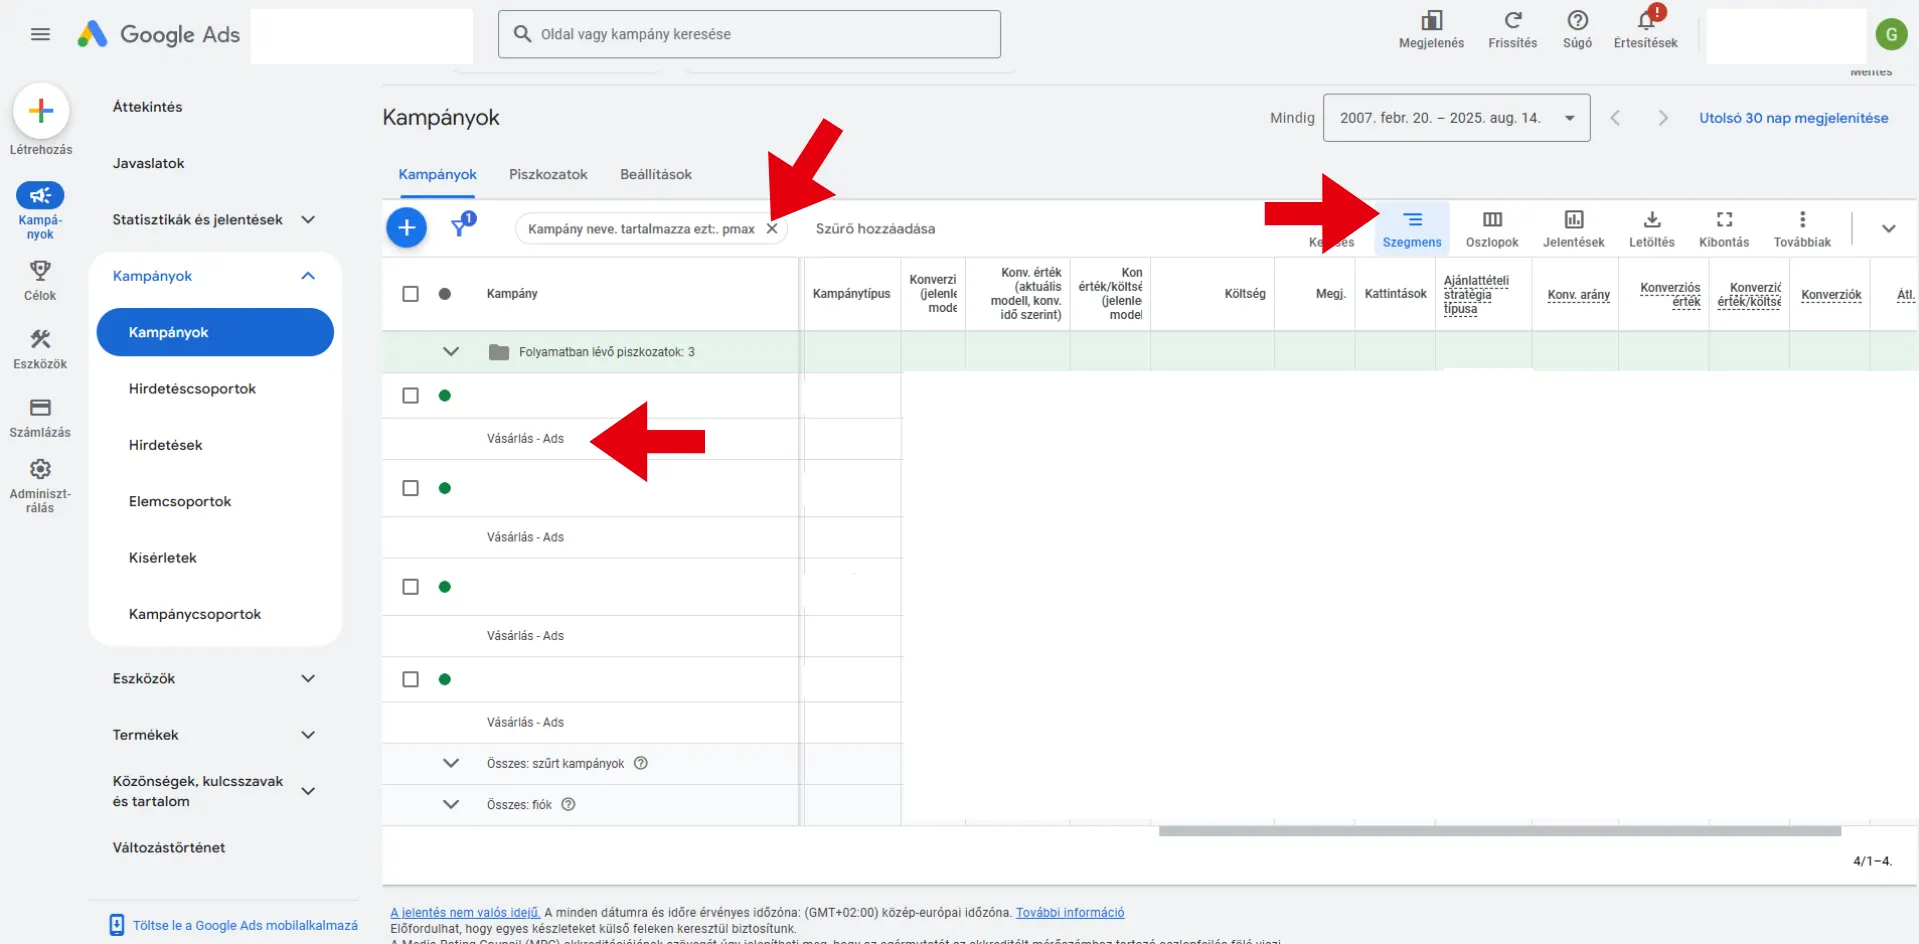Expand Statisztikák és jelentések menu section
The width and height of the screenshot is (1919, 944).
pos(308,220)
